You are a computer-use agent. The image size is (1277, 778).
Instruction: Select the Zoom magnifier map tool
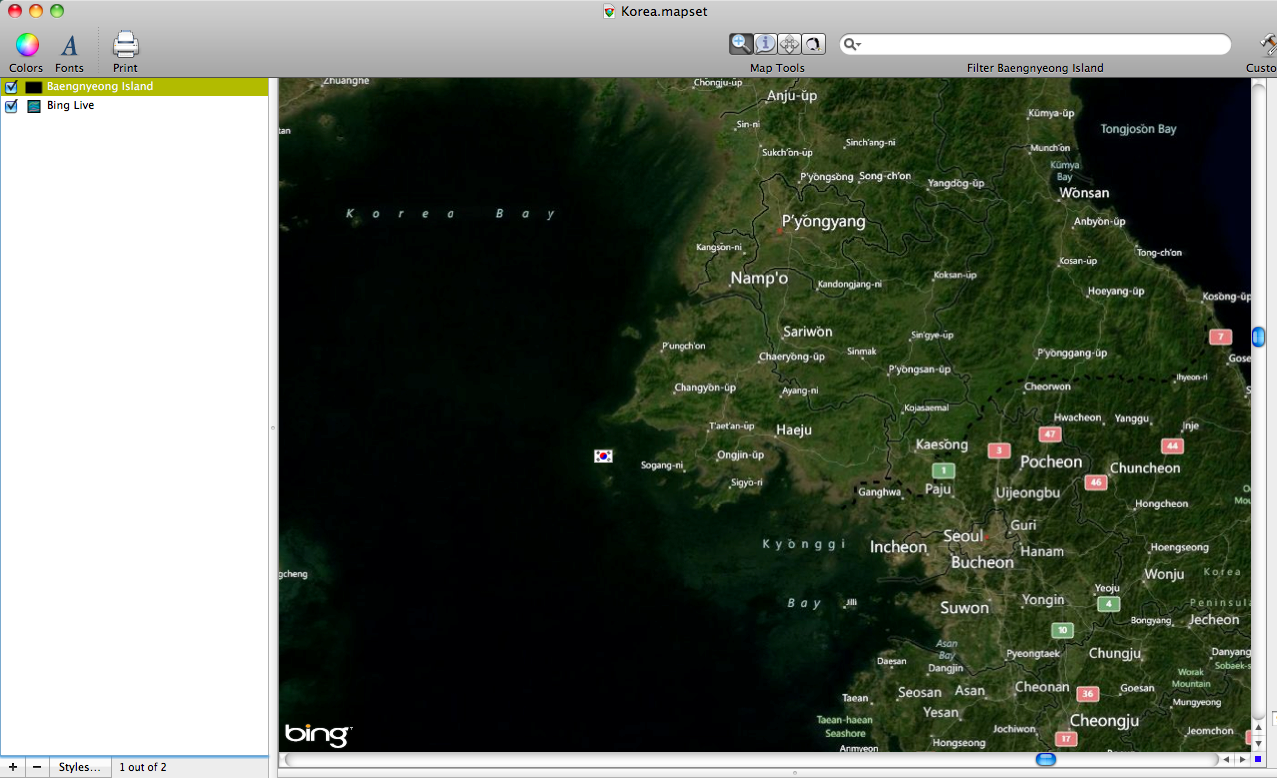click(x=741, y=44)
